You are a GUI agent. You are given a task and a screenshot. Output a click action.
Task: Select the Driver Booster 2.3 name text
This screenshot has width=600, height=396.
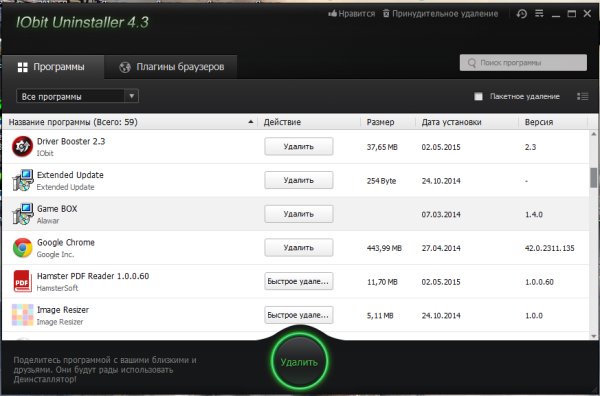[x=71, y=141]
